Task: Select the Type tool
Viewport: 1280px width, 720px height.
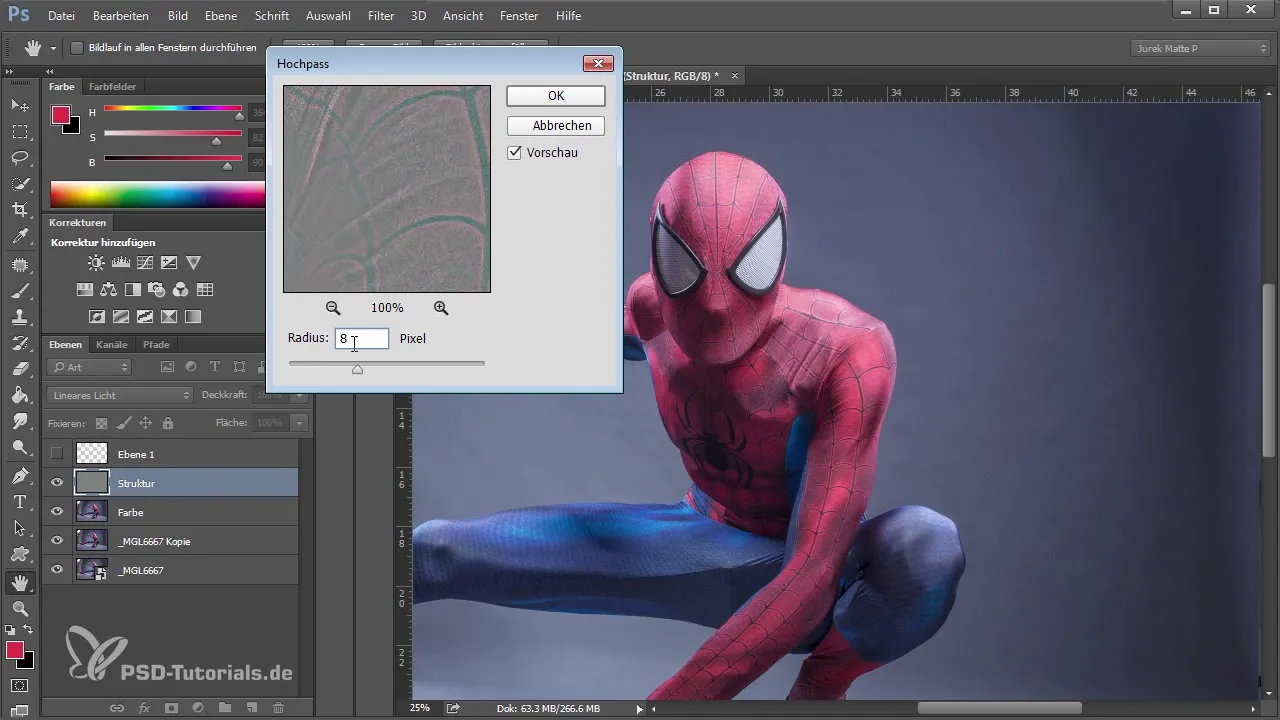Action: tap(19, 501)
